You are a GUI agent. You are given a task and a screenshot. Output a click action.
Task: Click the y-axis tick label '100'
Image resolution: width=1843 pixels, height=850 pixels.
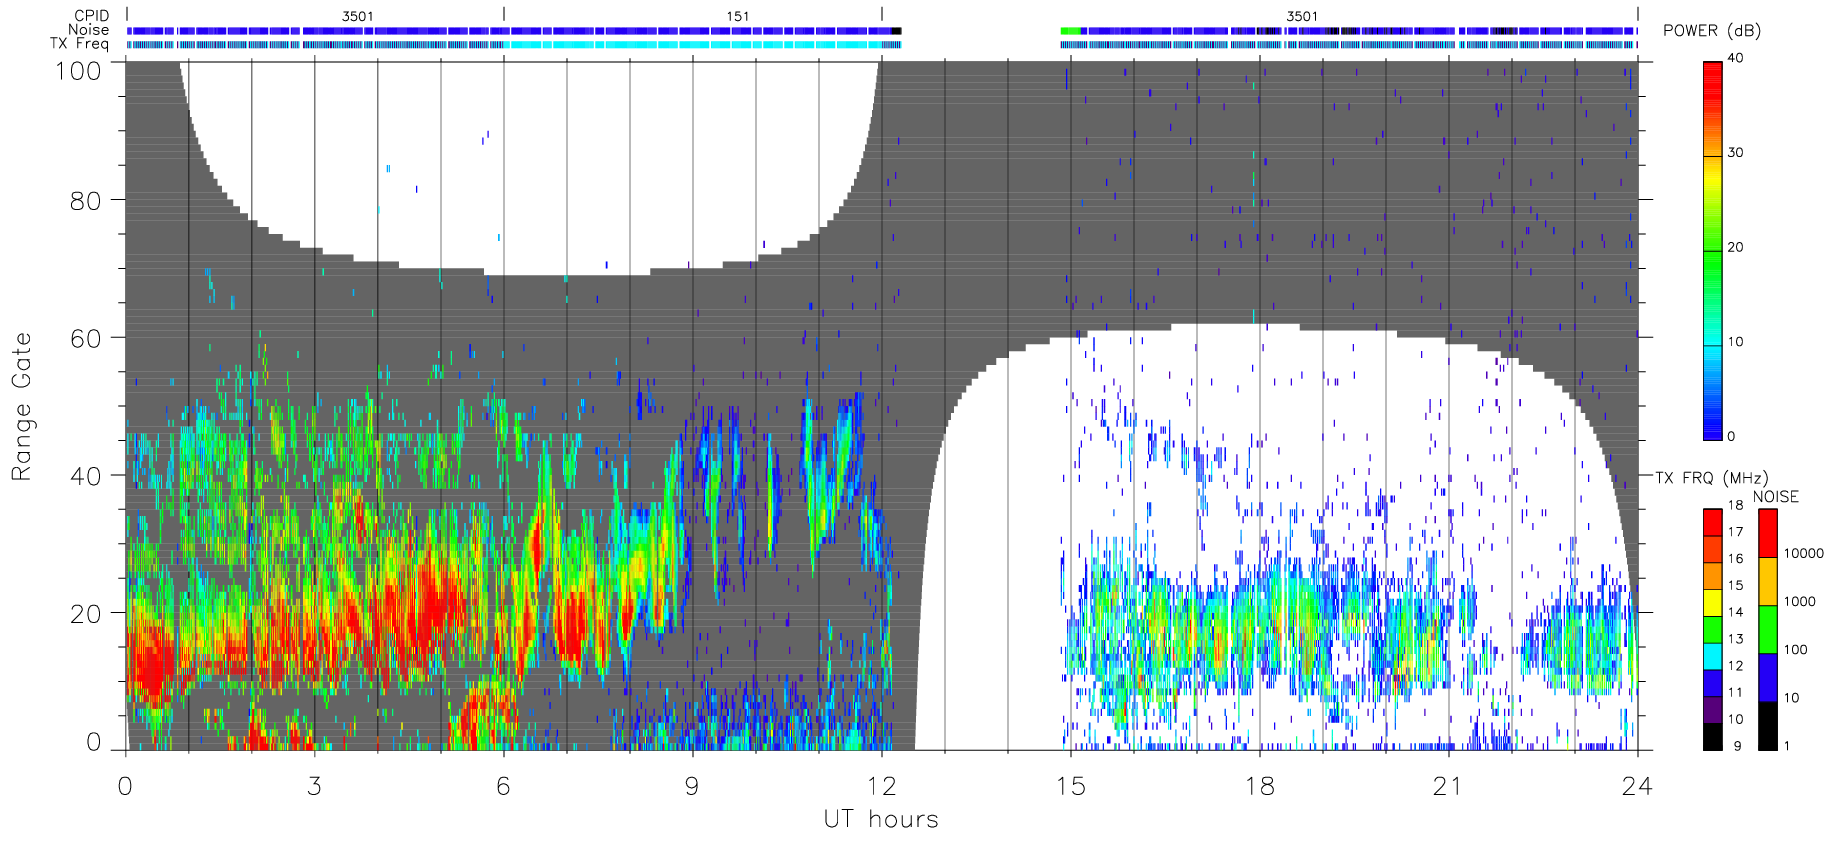click(78, 70)
